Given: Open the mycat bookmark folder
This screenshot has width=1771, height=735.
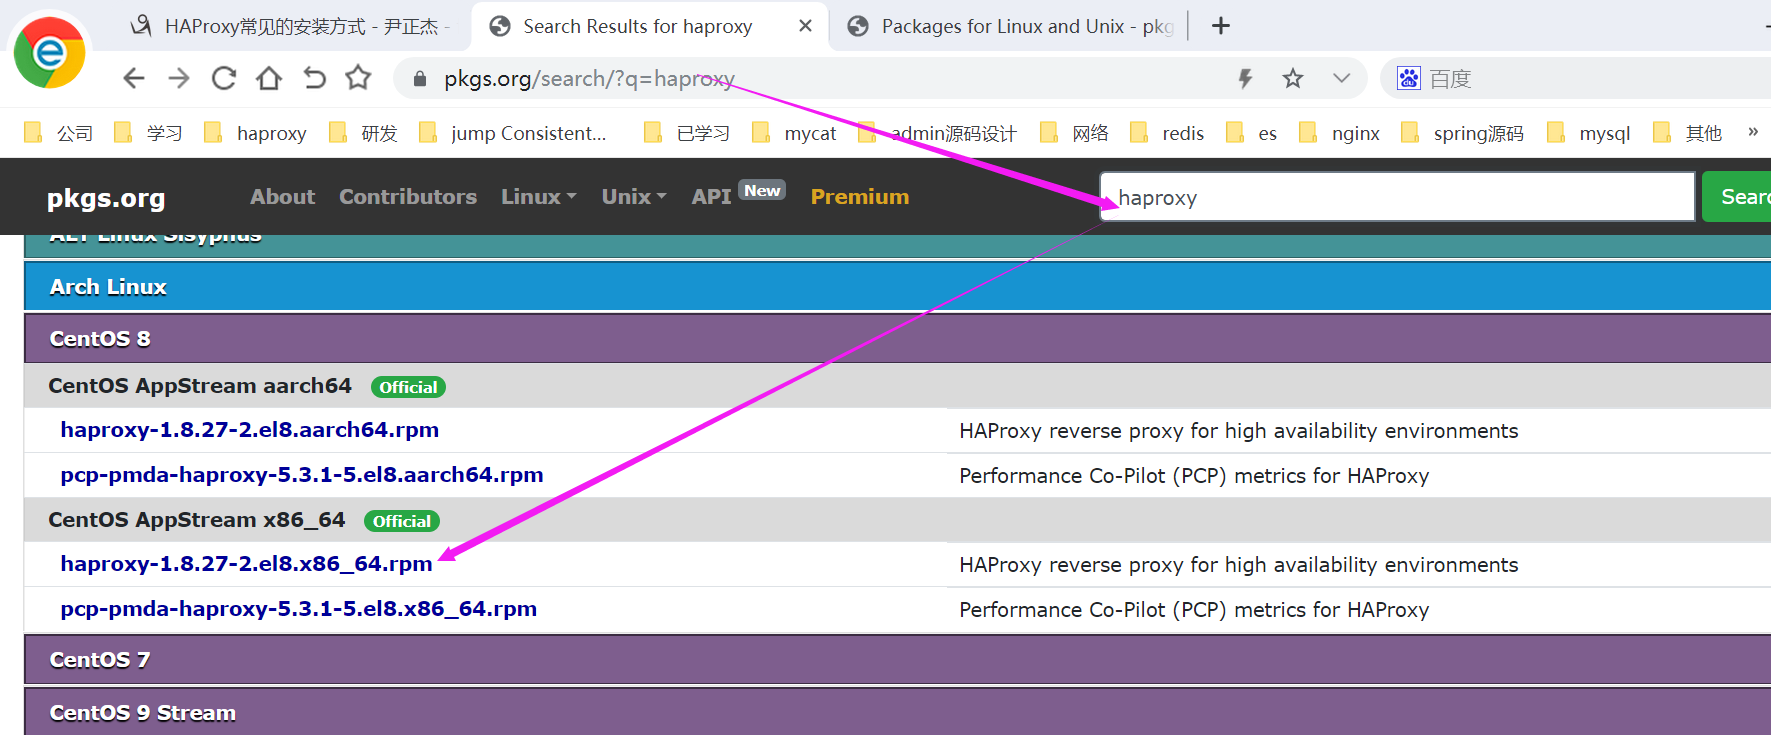Looking at the screenshot, I should (x=794, y=133).
